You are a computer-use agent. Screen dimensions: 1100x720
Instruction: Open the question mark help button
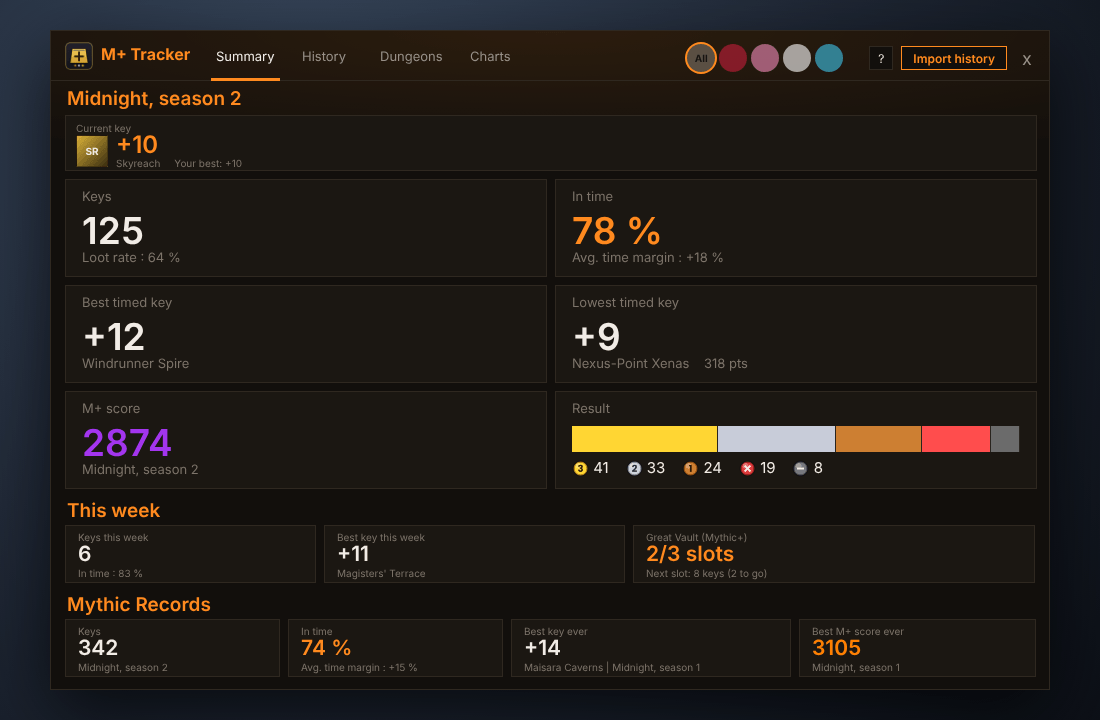point(881,58)
